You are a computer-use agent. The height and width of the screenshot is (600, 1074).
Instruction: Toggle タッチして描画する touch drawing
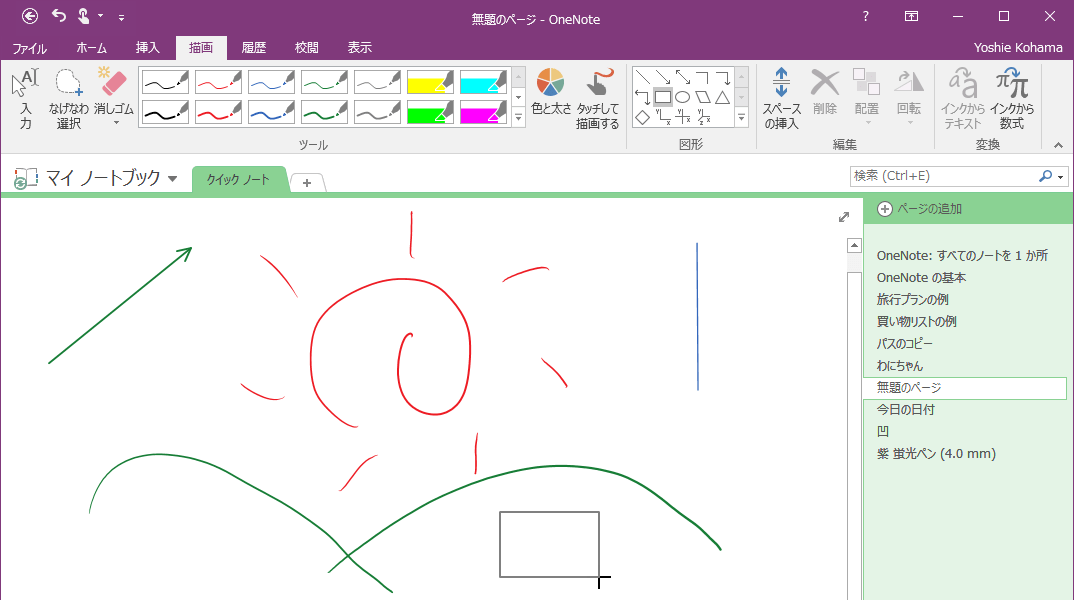pyautogui.click(x=597, y=99)
